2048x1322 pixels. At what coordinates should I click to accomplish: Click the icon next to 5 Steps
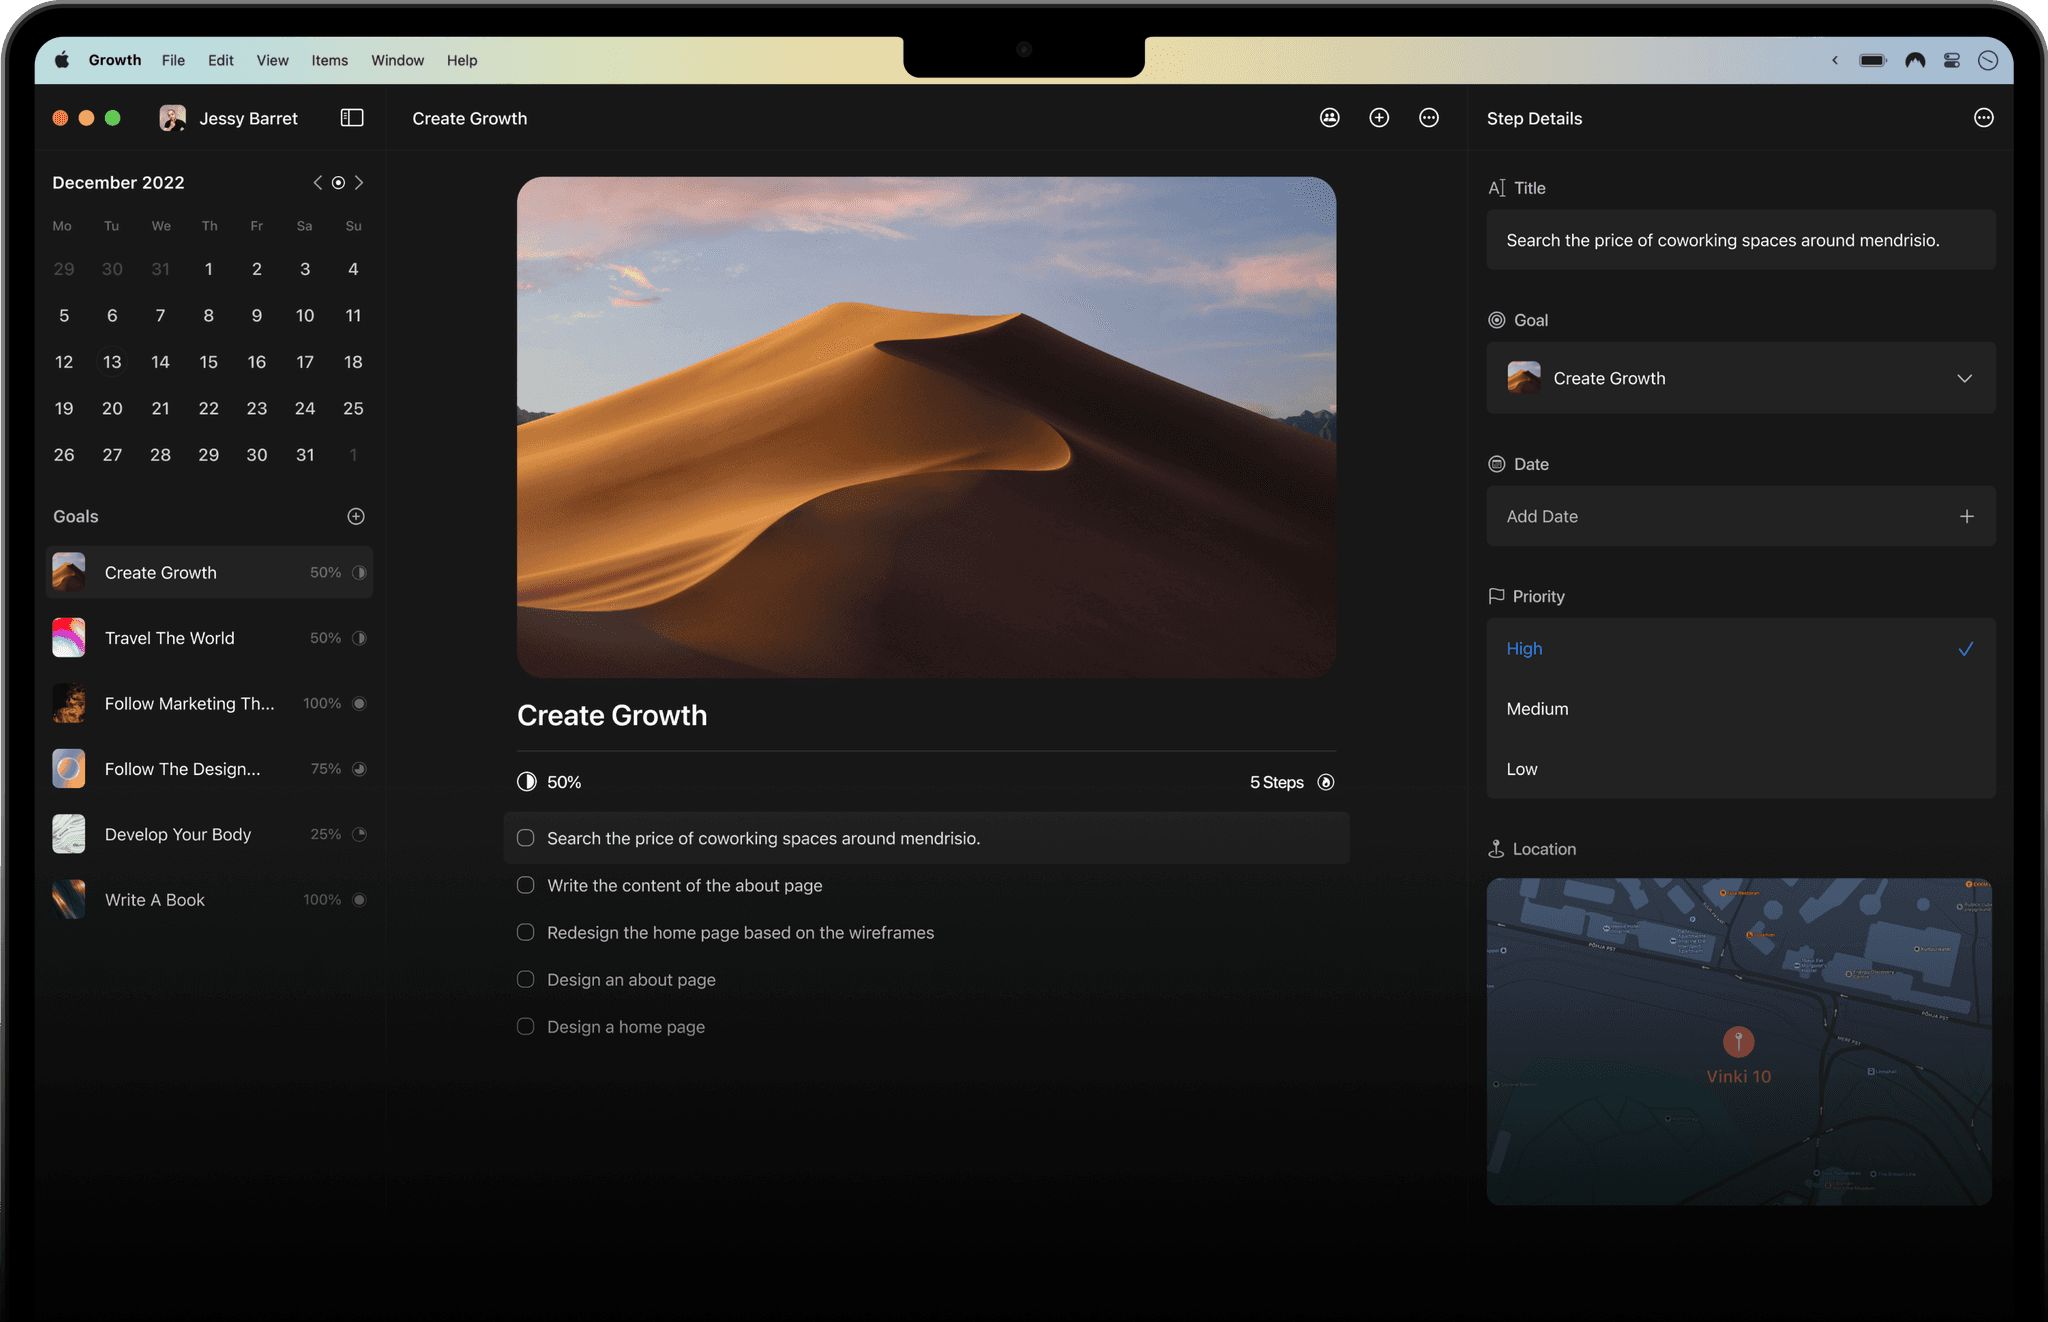(1326, 782)
